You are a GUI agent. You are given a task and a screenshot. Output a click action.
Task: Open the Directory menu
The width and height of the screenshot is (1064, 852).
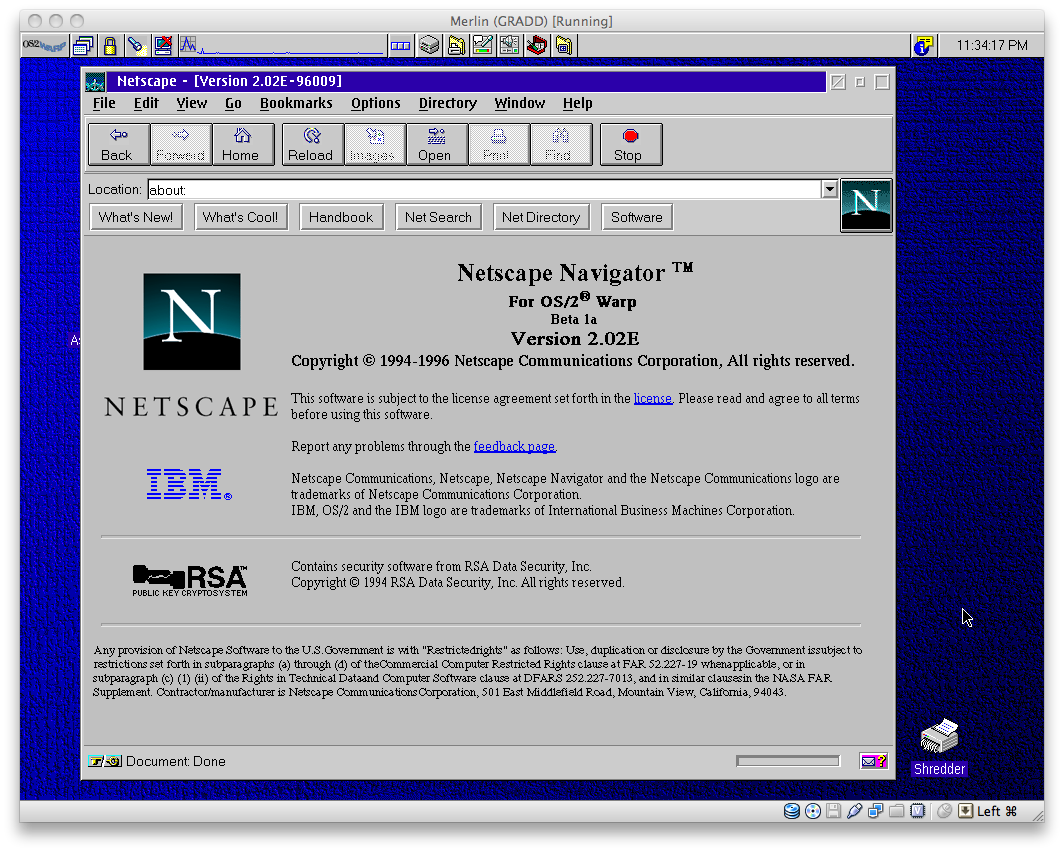(x=447, y=103)
